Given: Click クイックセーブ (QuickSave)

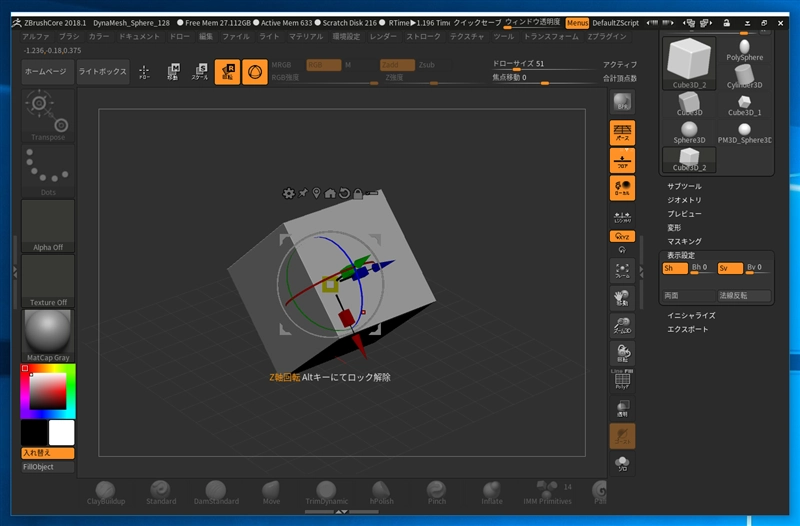Looking at the screenshot, I should (x=478, y=23).
